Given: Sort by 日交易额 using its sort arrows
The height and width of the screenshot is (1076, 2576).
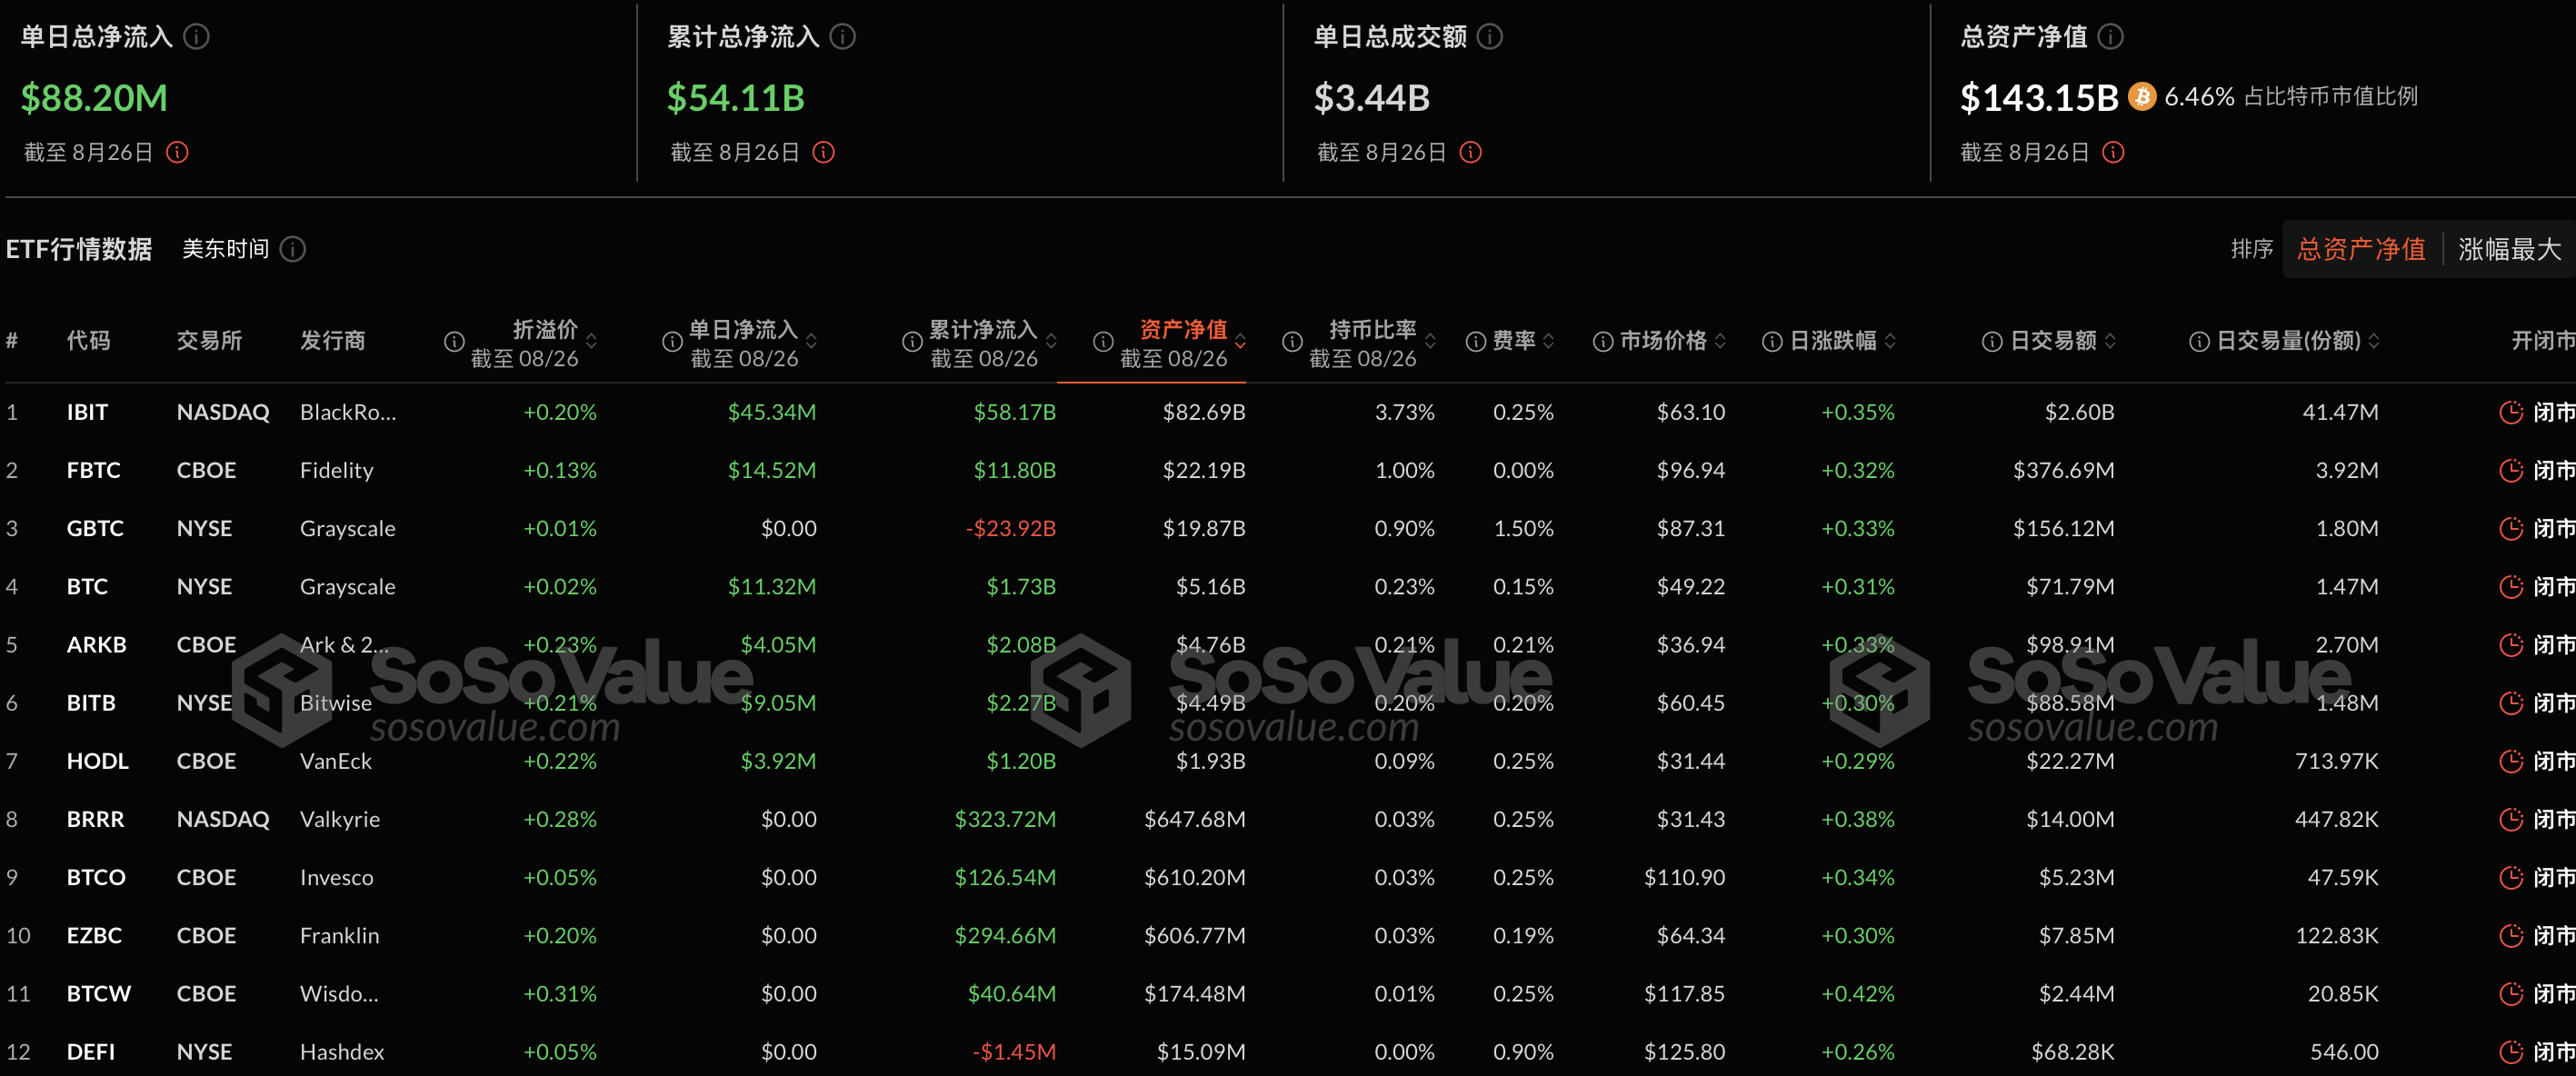Looking at the screenshot, I should tap(2110, 341).
